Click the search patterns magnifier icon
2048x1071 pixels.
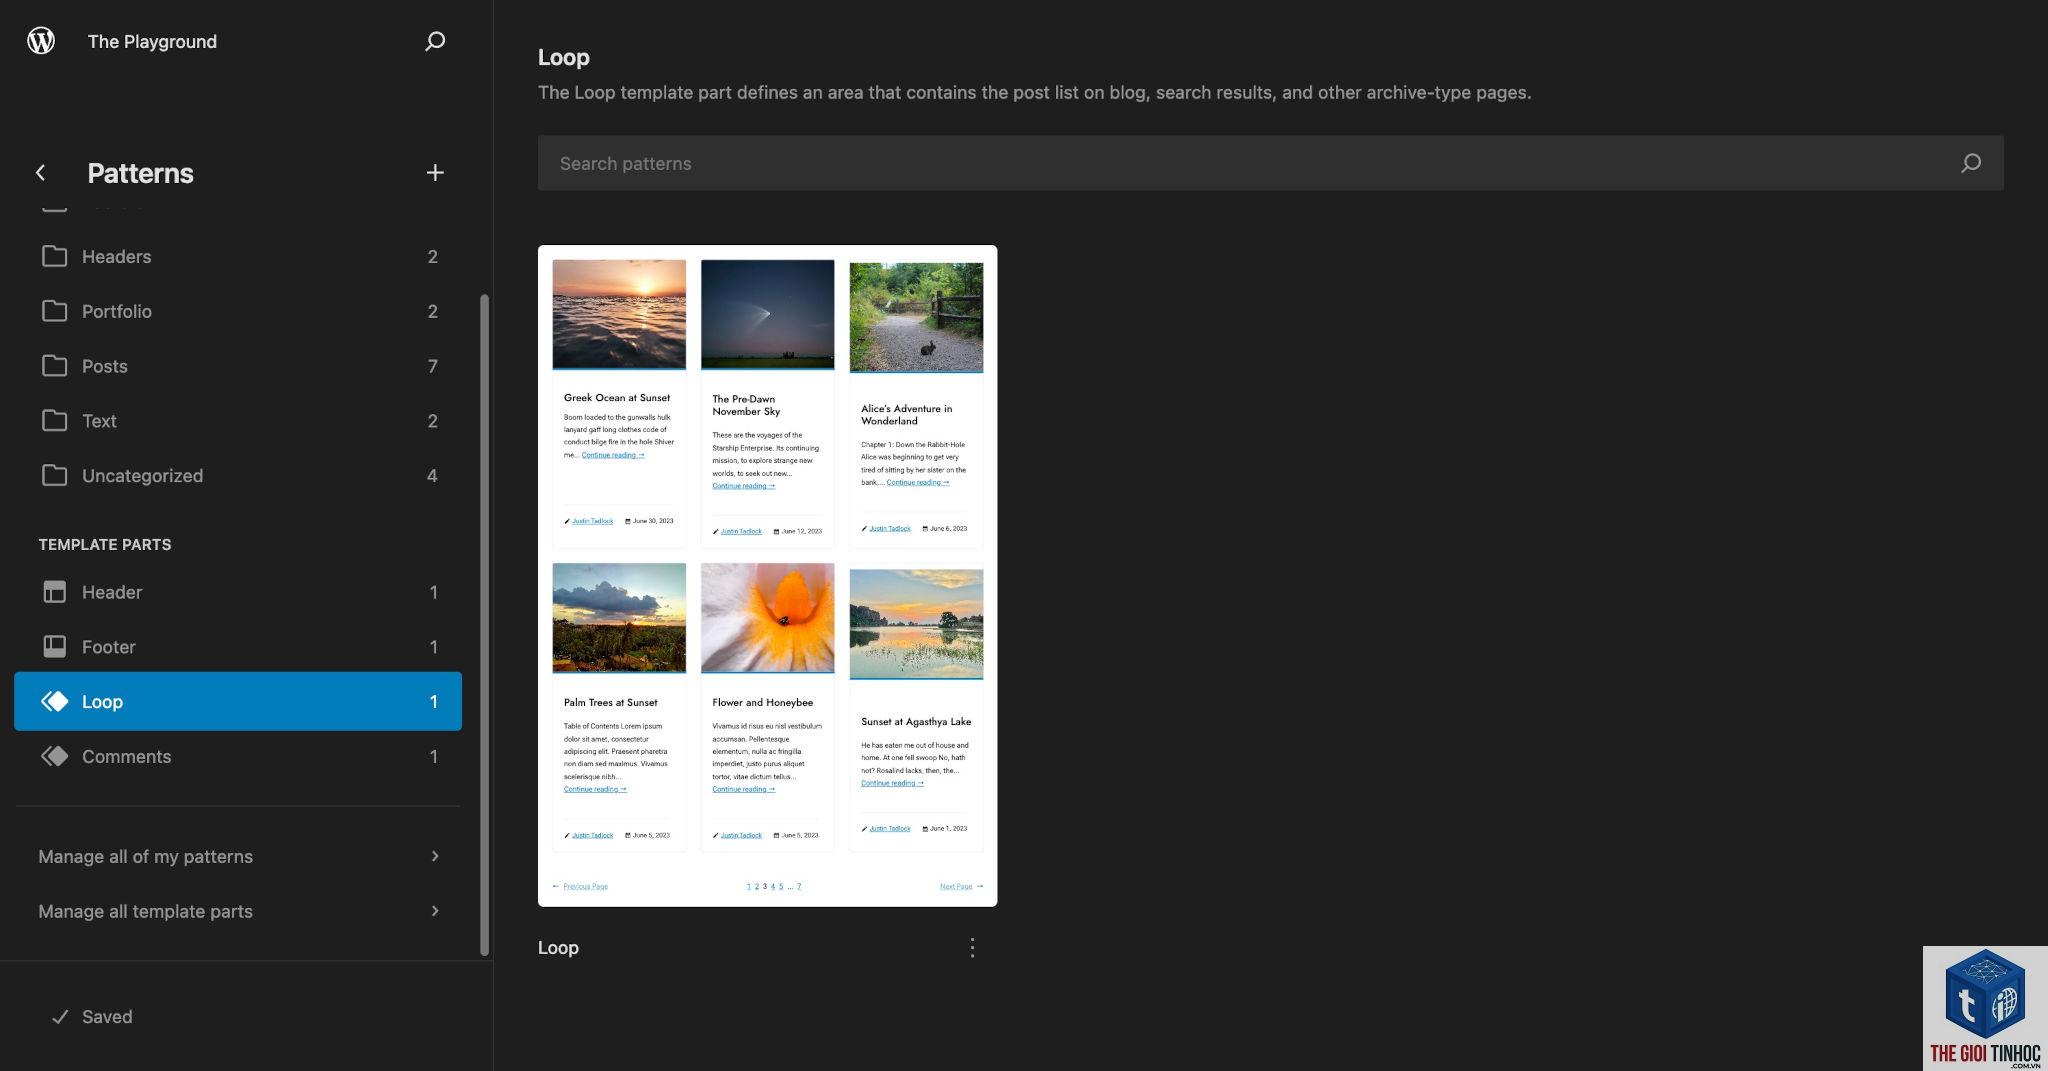pos(1971,163)
